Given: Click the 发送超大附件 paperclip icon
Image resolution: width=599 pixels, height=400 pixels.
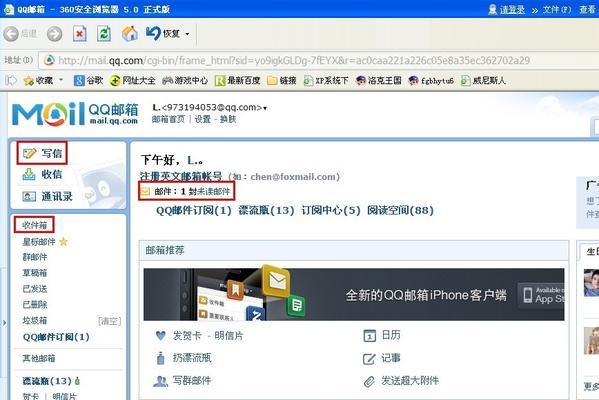Looking at the screenshot, I should tap(369, 381).
